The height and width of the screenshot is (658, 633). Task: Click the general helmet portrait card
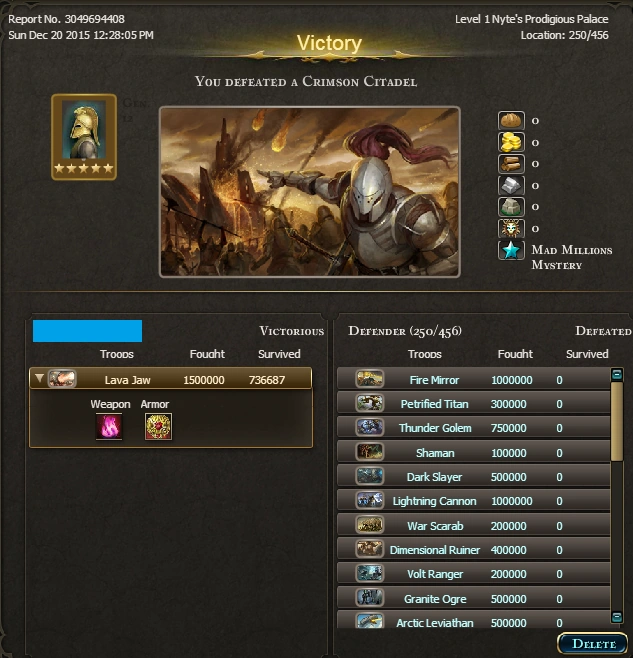pyautogui.click(x=84, y=137)
